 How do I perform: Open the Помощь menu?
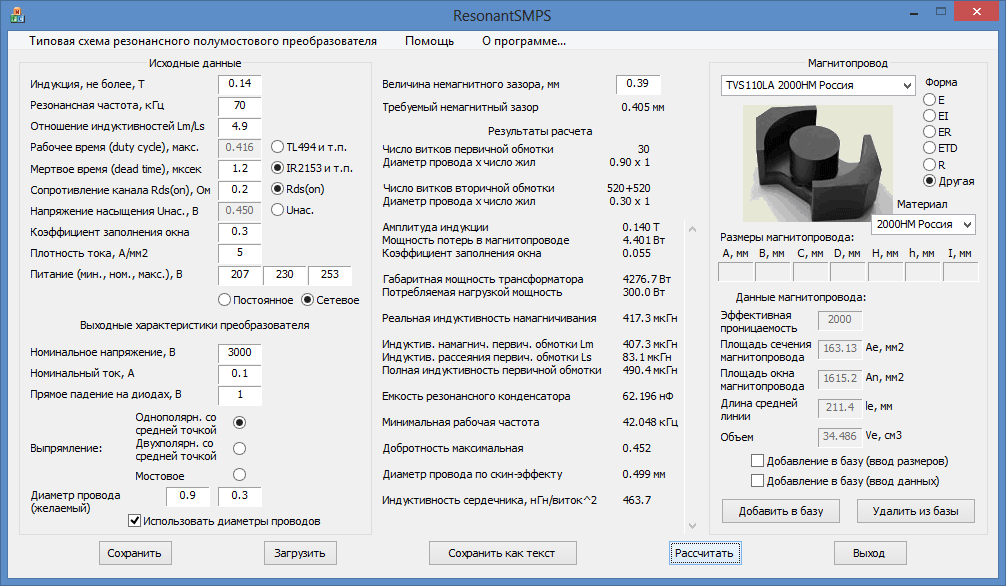coord(429,41)
